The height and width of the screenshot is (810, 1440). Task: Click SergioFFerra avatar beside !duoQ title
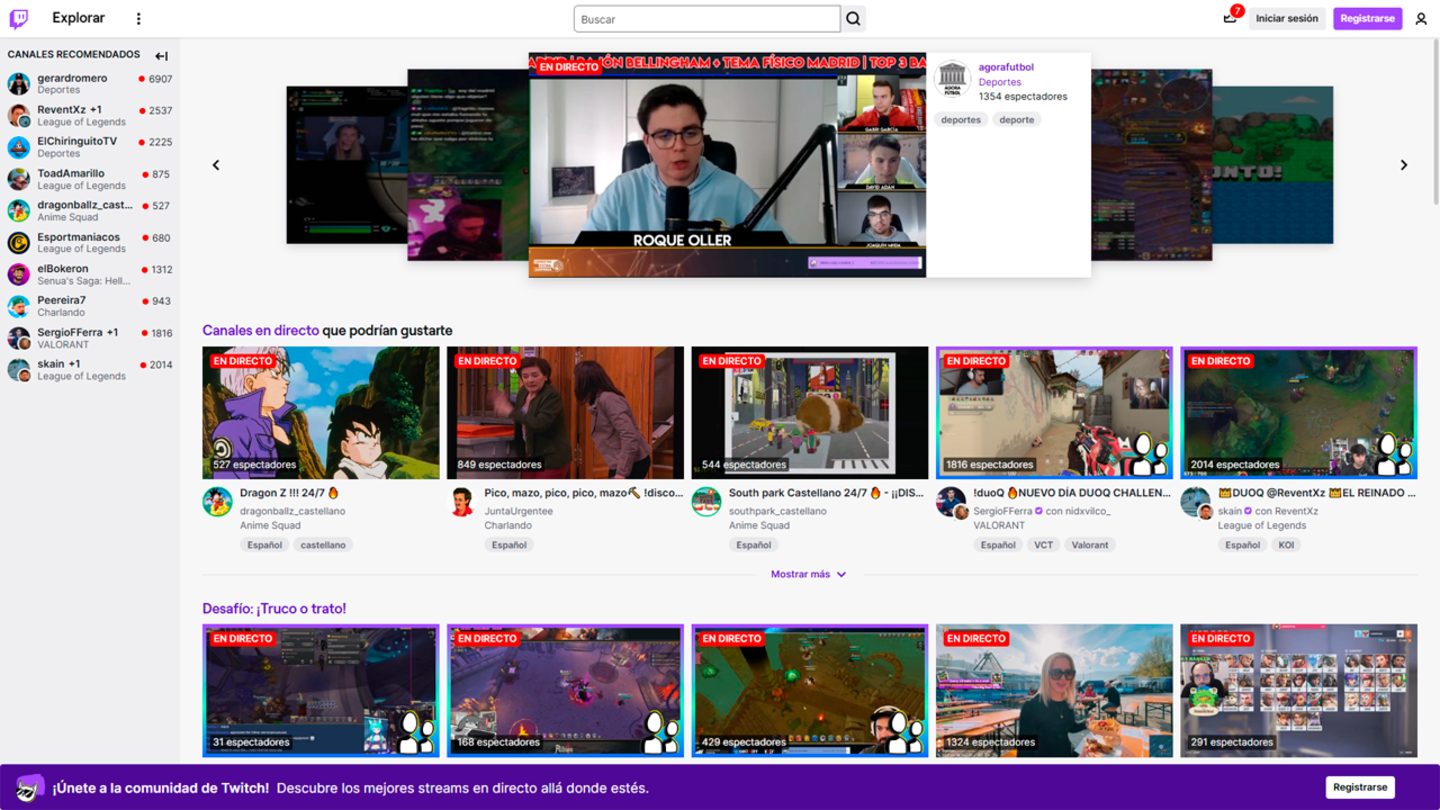951,502
